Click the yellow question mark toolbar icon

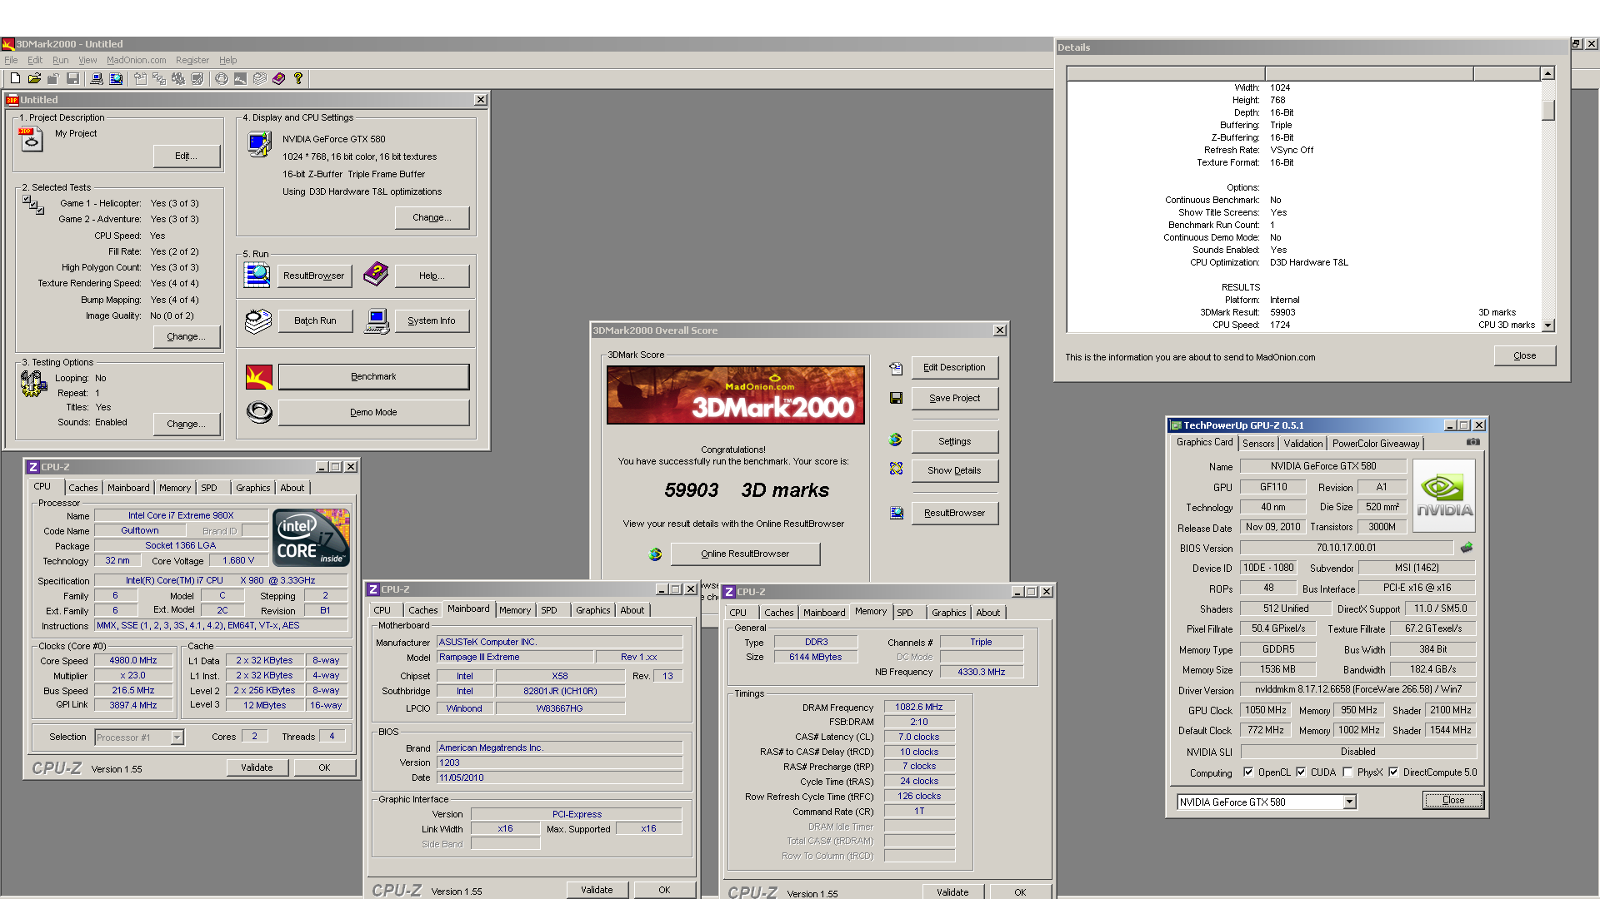pyautogui.click(x=298, y=78)
